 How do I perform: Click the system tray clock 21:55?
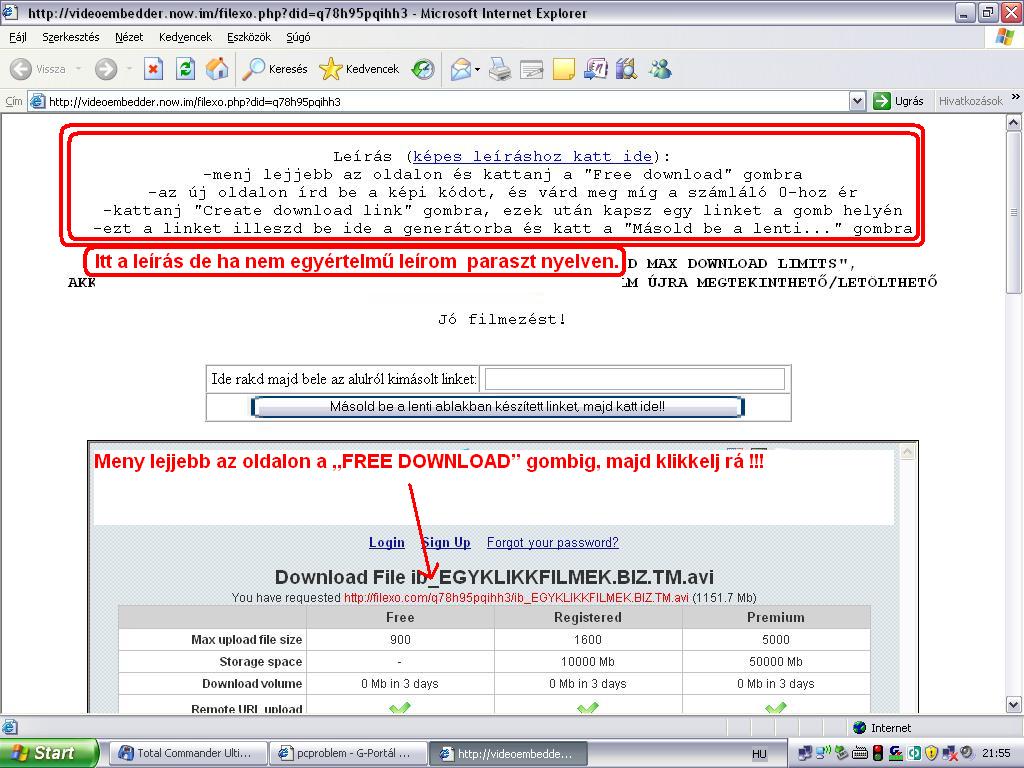996,753
